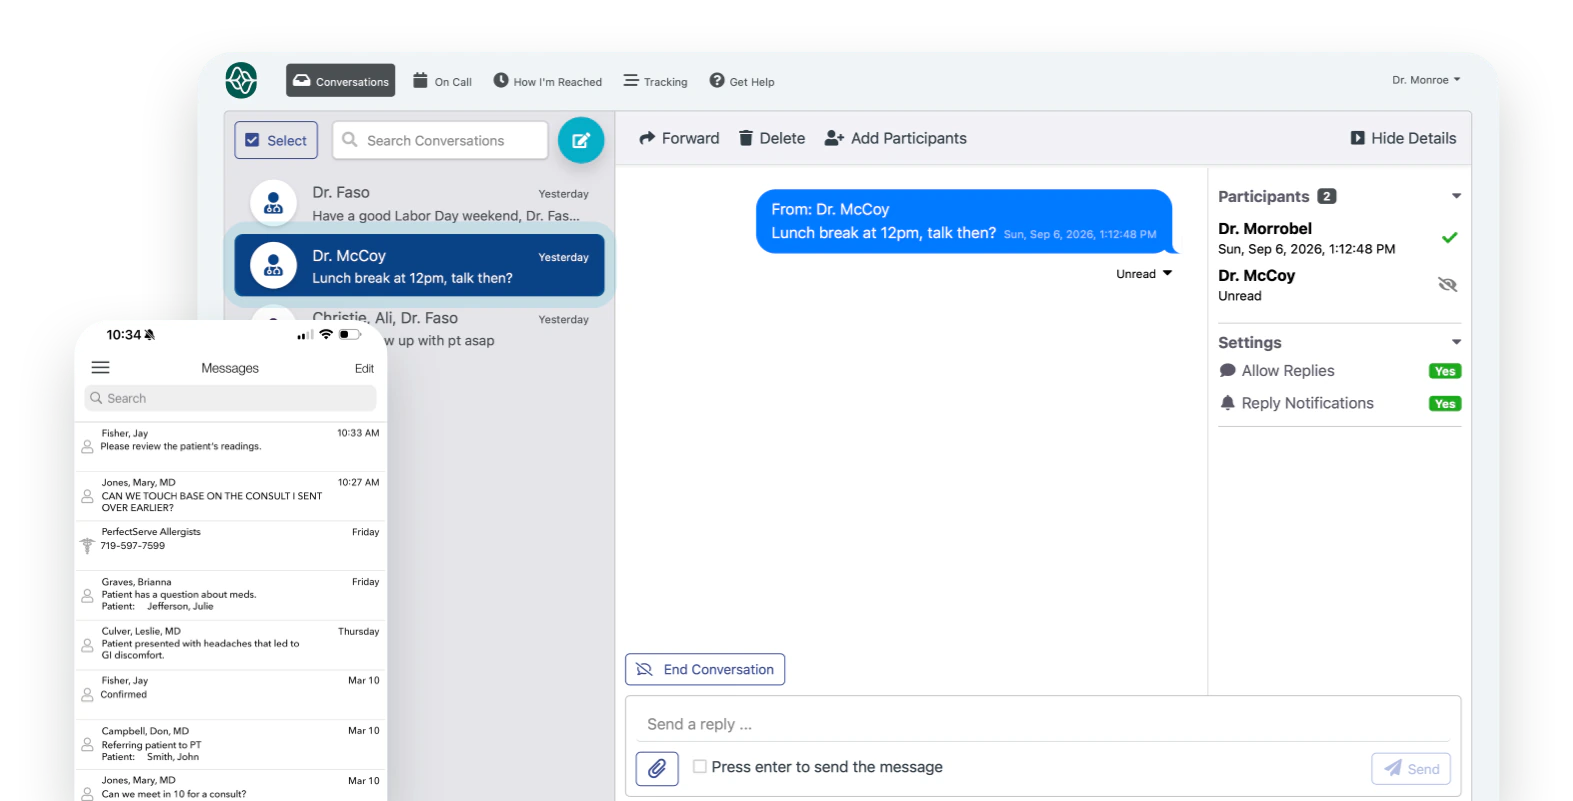
Task: Tap Edit in mobile Messages
Action: pos(364,368)
